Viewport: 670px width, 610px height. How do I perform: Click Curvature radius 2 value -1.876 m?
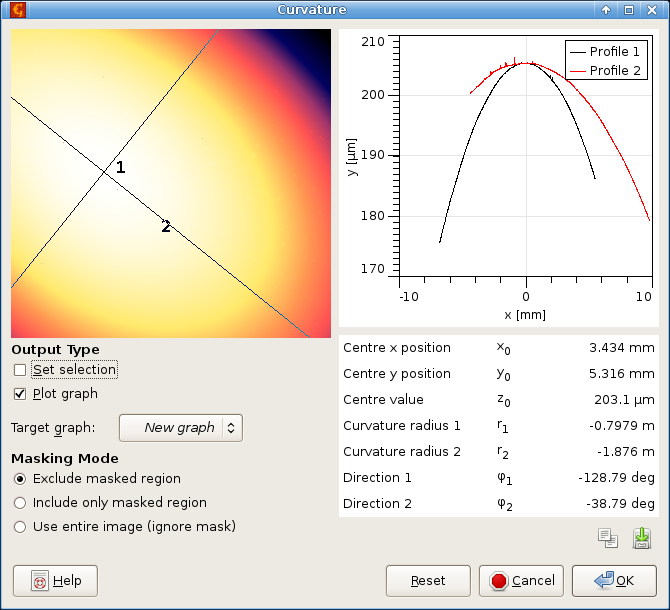pos(626,452)
